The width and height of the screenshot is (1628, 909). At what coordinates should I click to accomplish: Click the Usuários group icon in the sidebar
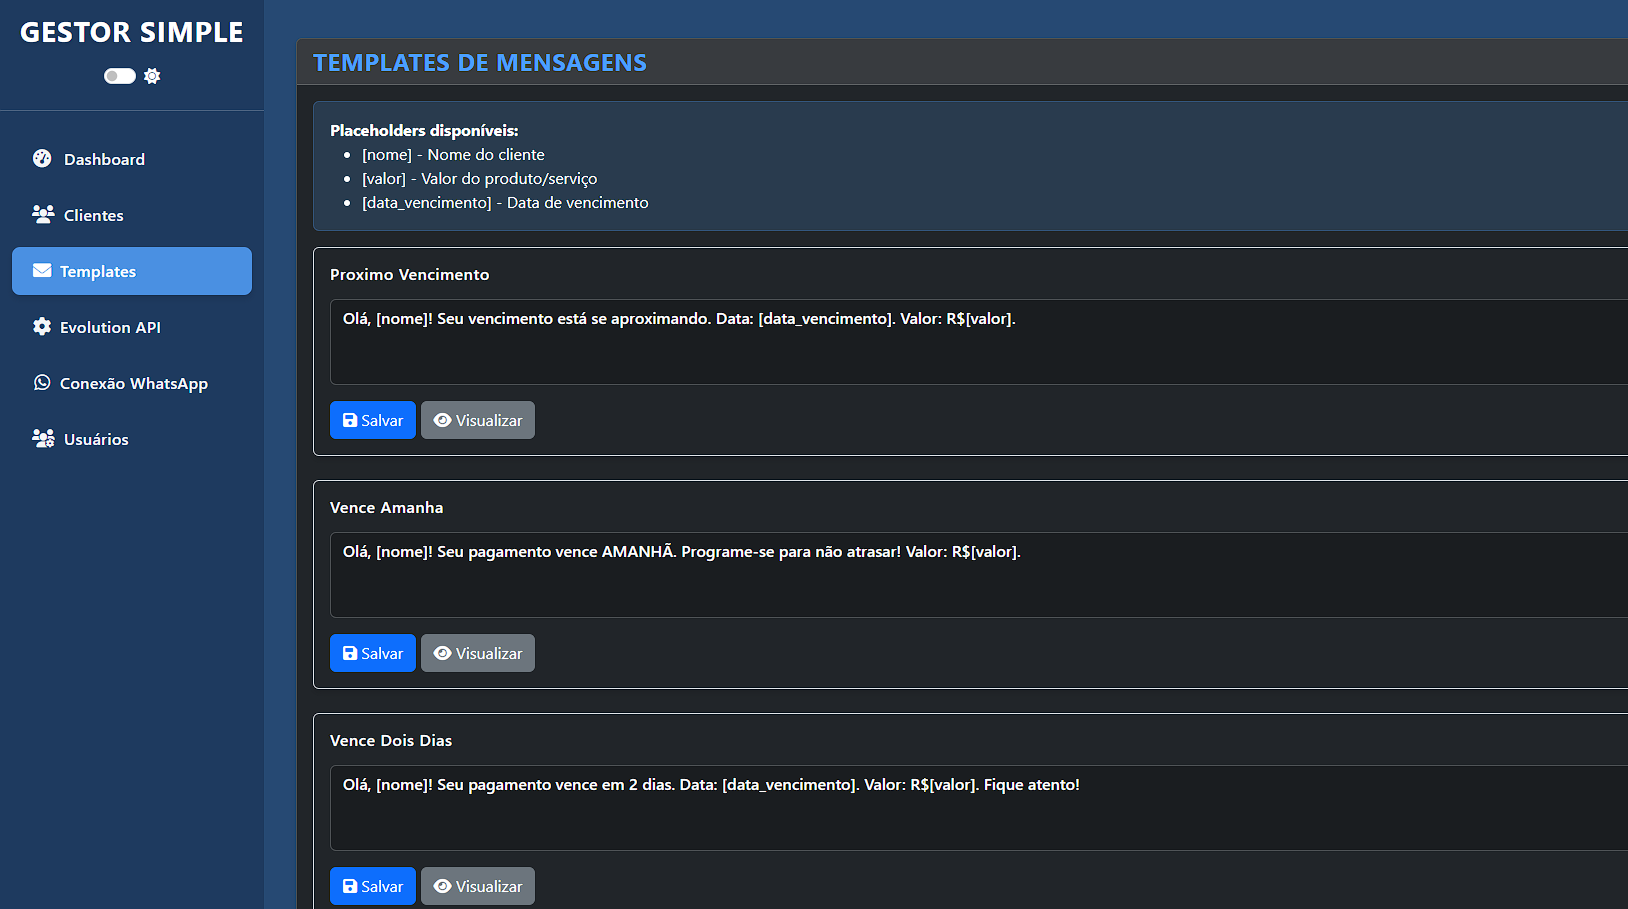[43, 439]
